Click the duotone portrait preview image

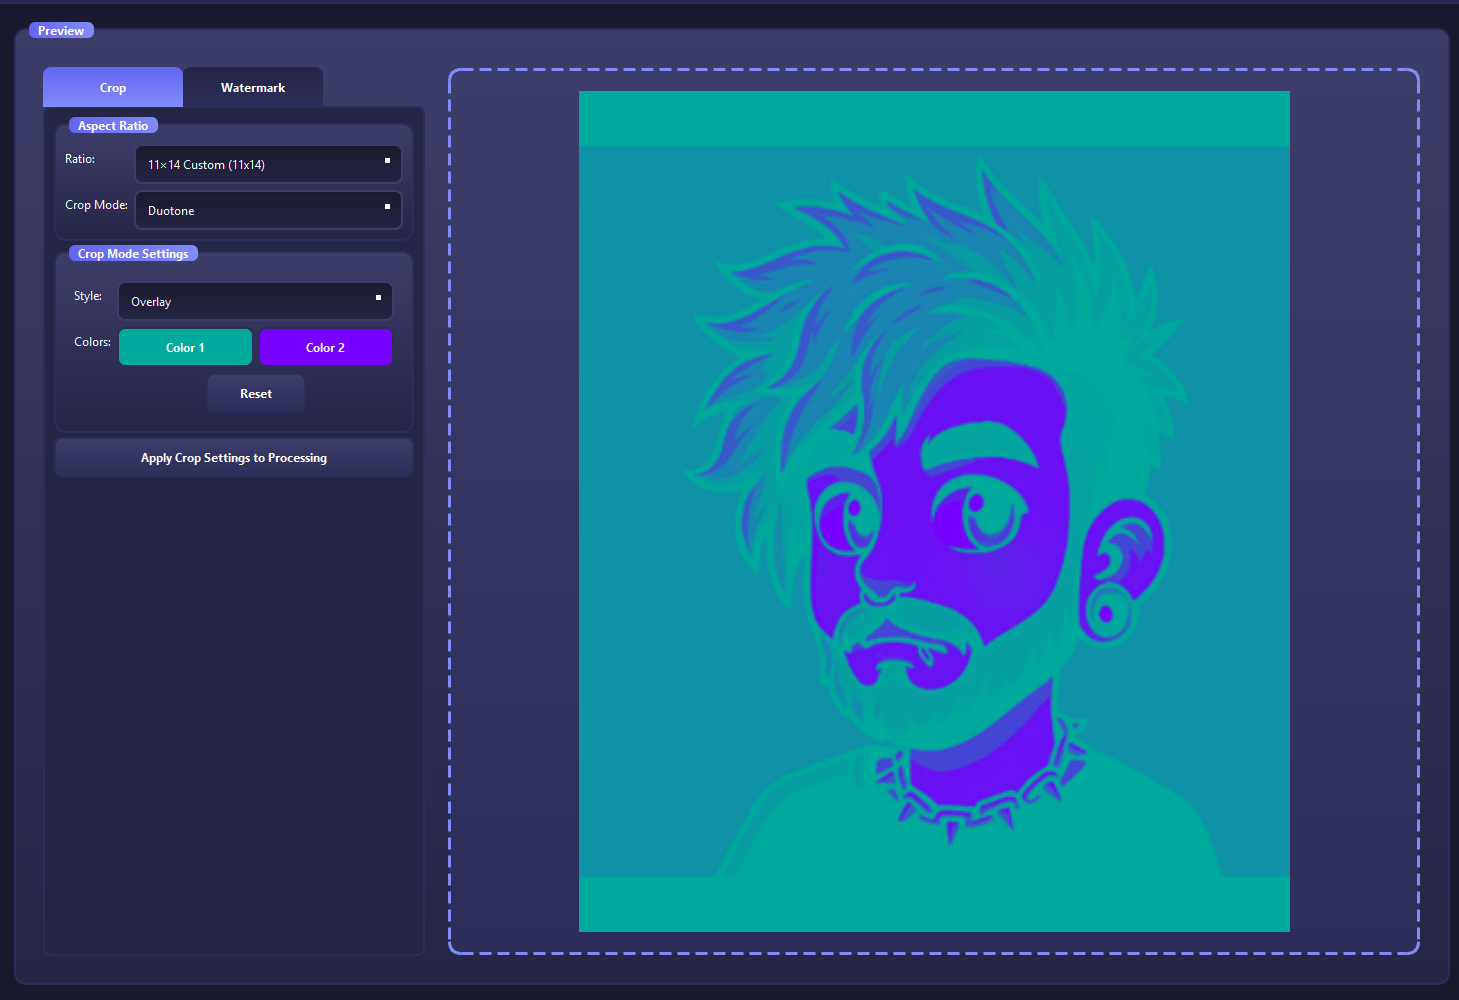tap(933, 510)
